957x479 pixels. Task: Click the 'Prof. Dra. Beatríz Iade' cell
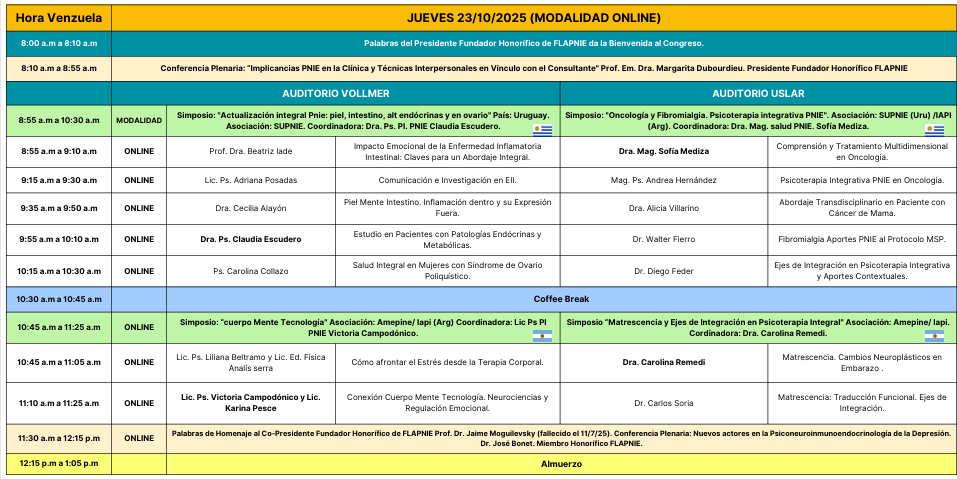click(251, 151)
